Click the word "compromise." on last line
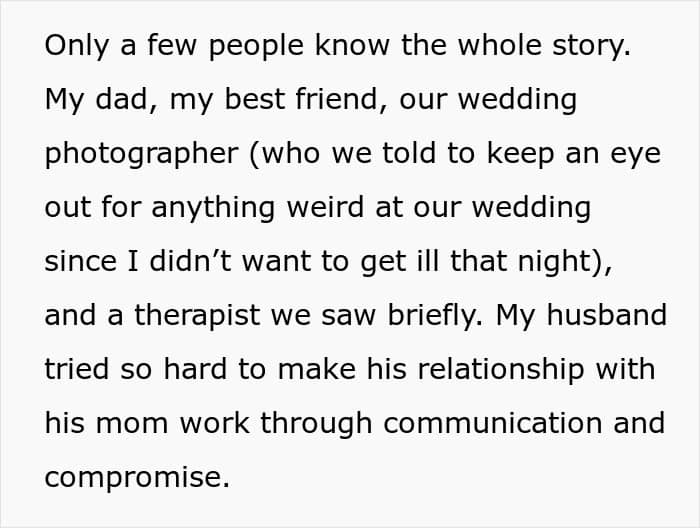Viewport: 700px width, 528px height. [x=137, y=478]
